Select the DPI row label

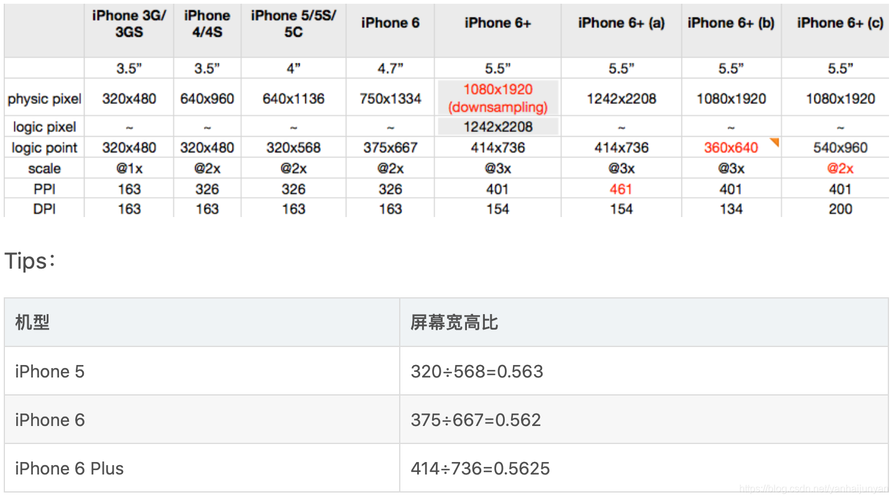pyautogui.click(x=44, y=209)
